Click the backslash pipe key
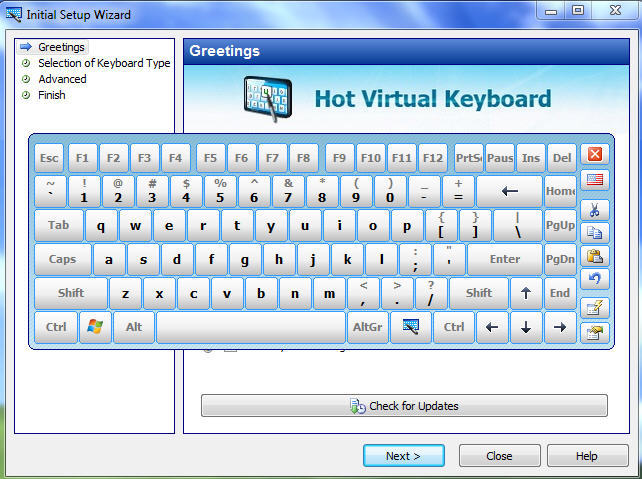 click(x=518, y=225)
